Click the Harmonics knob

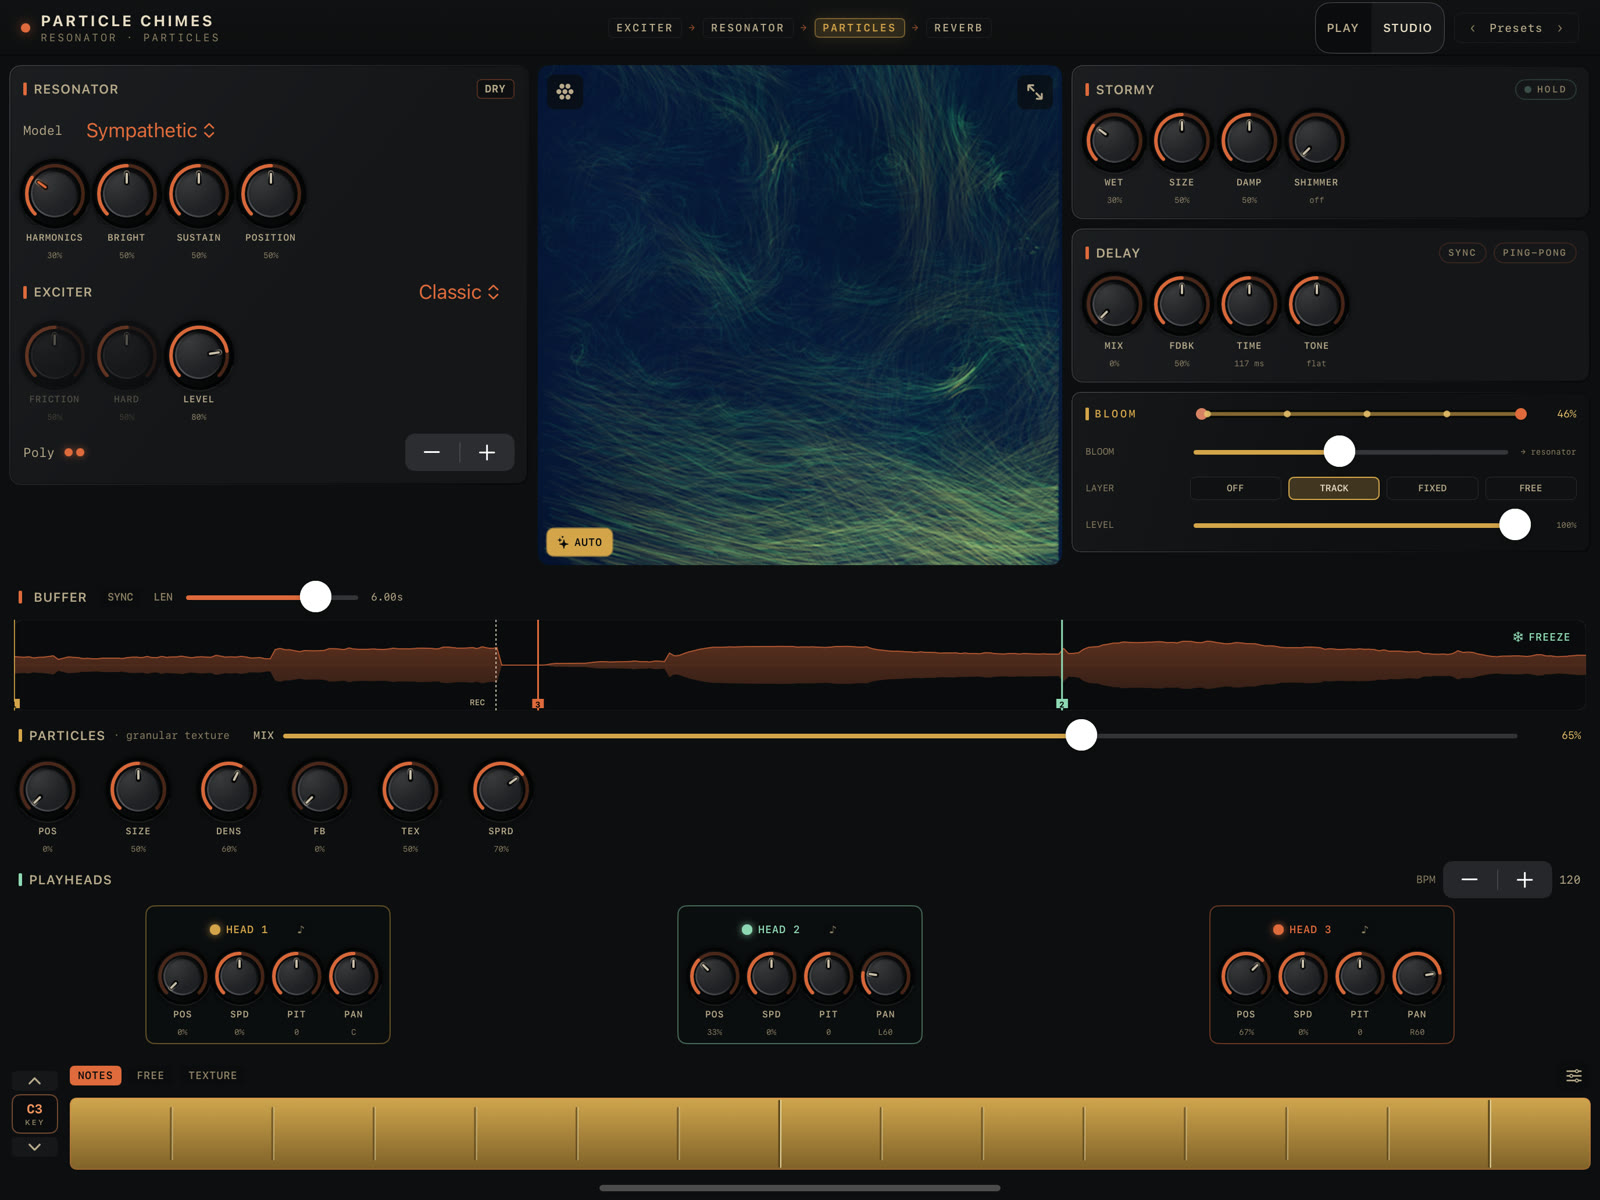tap(54, 193)
